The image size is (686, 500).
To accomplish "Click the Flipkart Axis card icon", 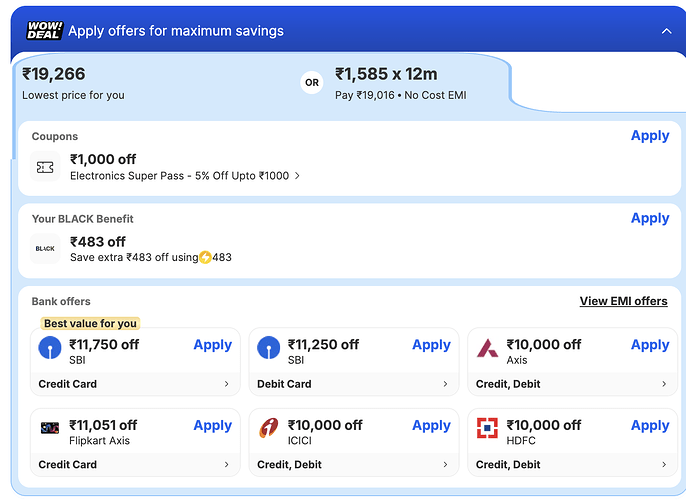I will point(49,428).
